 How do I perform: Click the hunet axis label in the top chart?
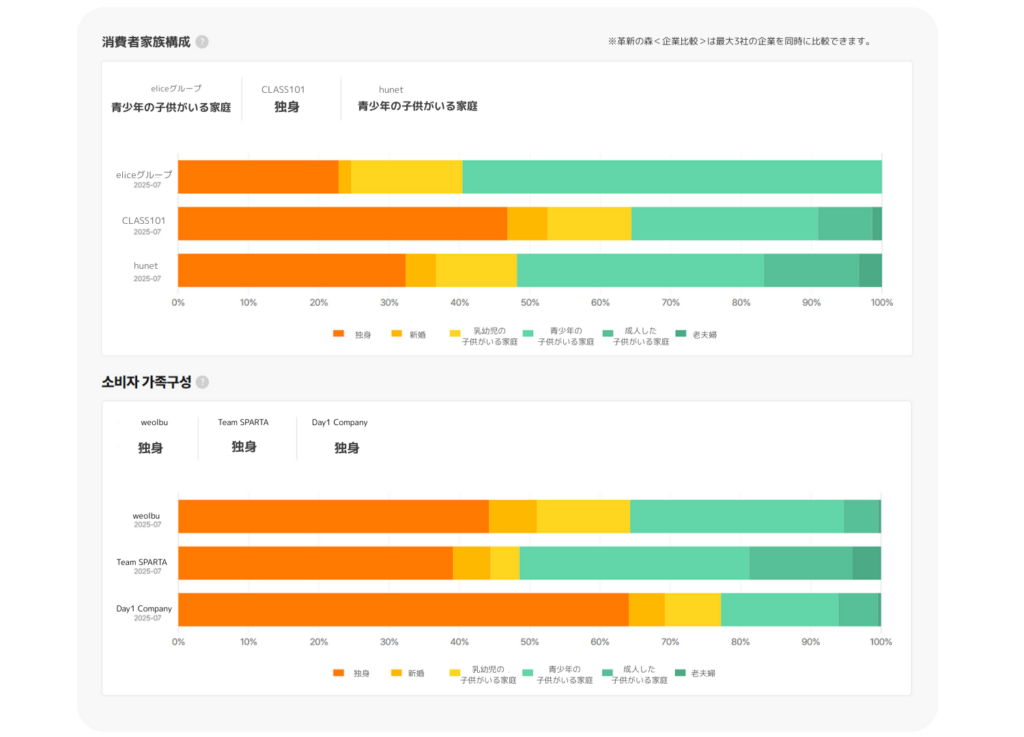point(146,266)
